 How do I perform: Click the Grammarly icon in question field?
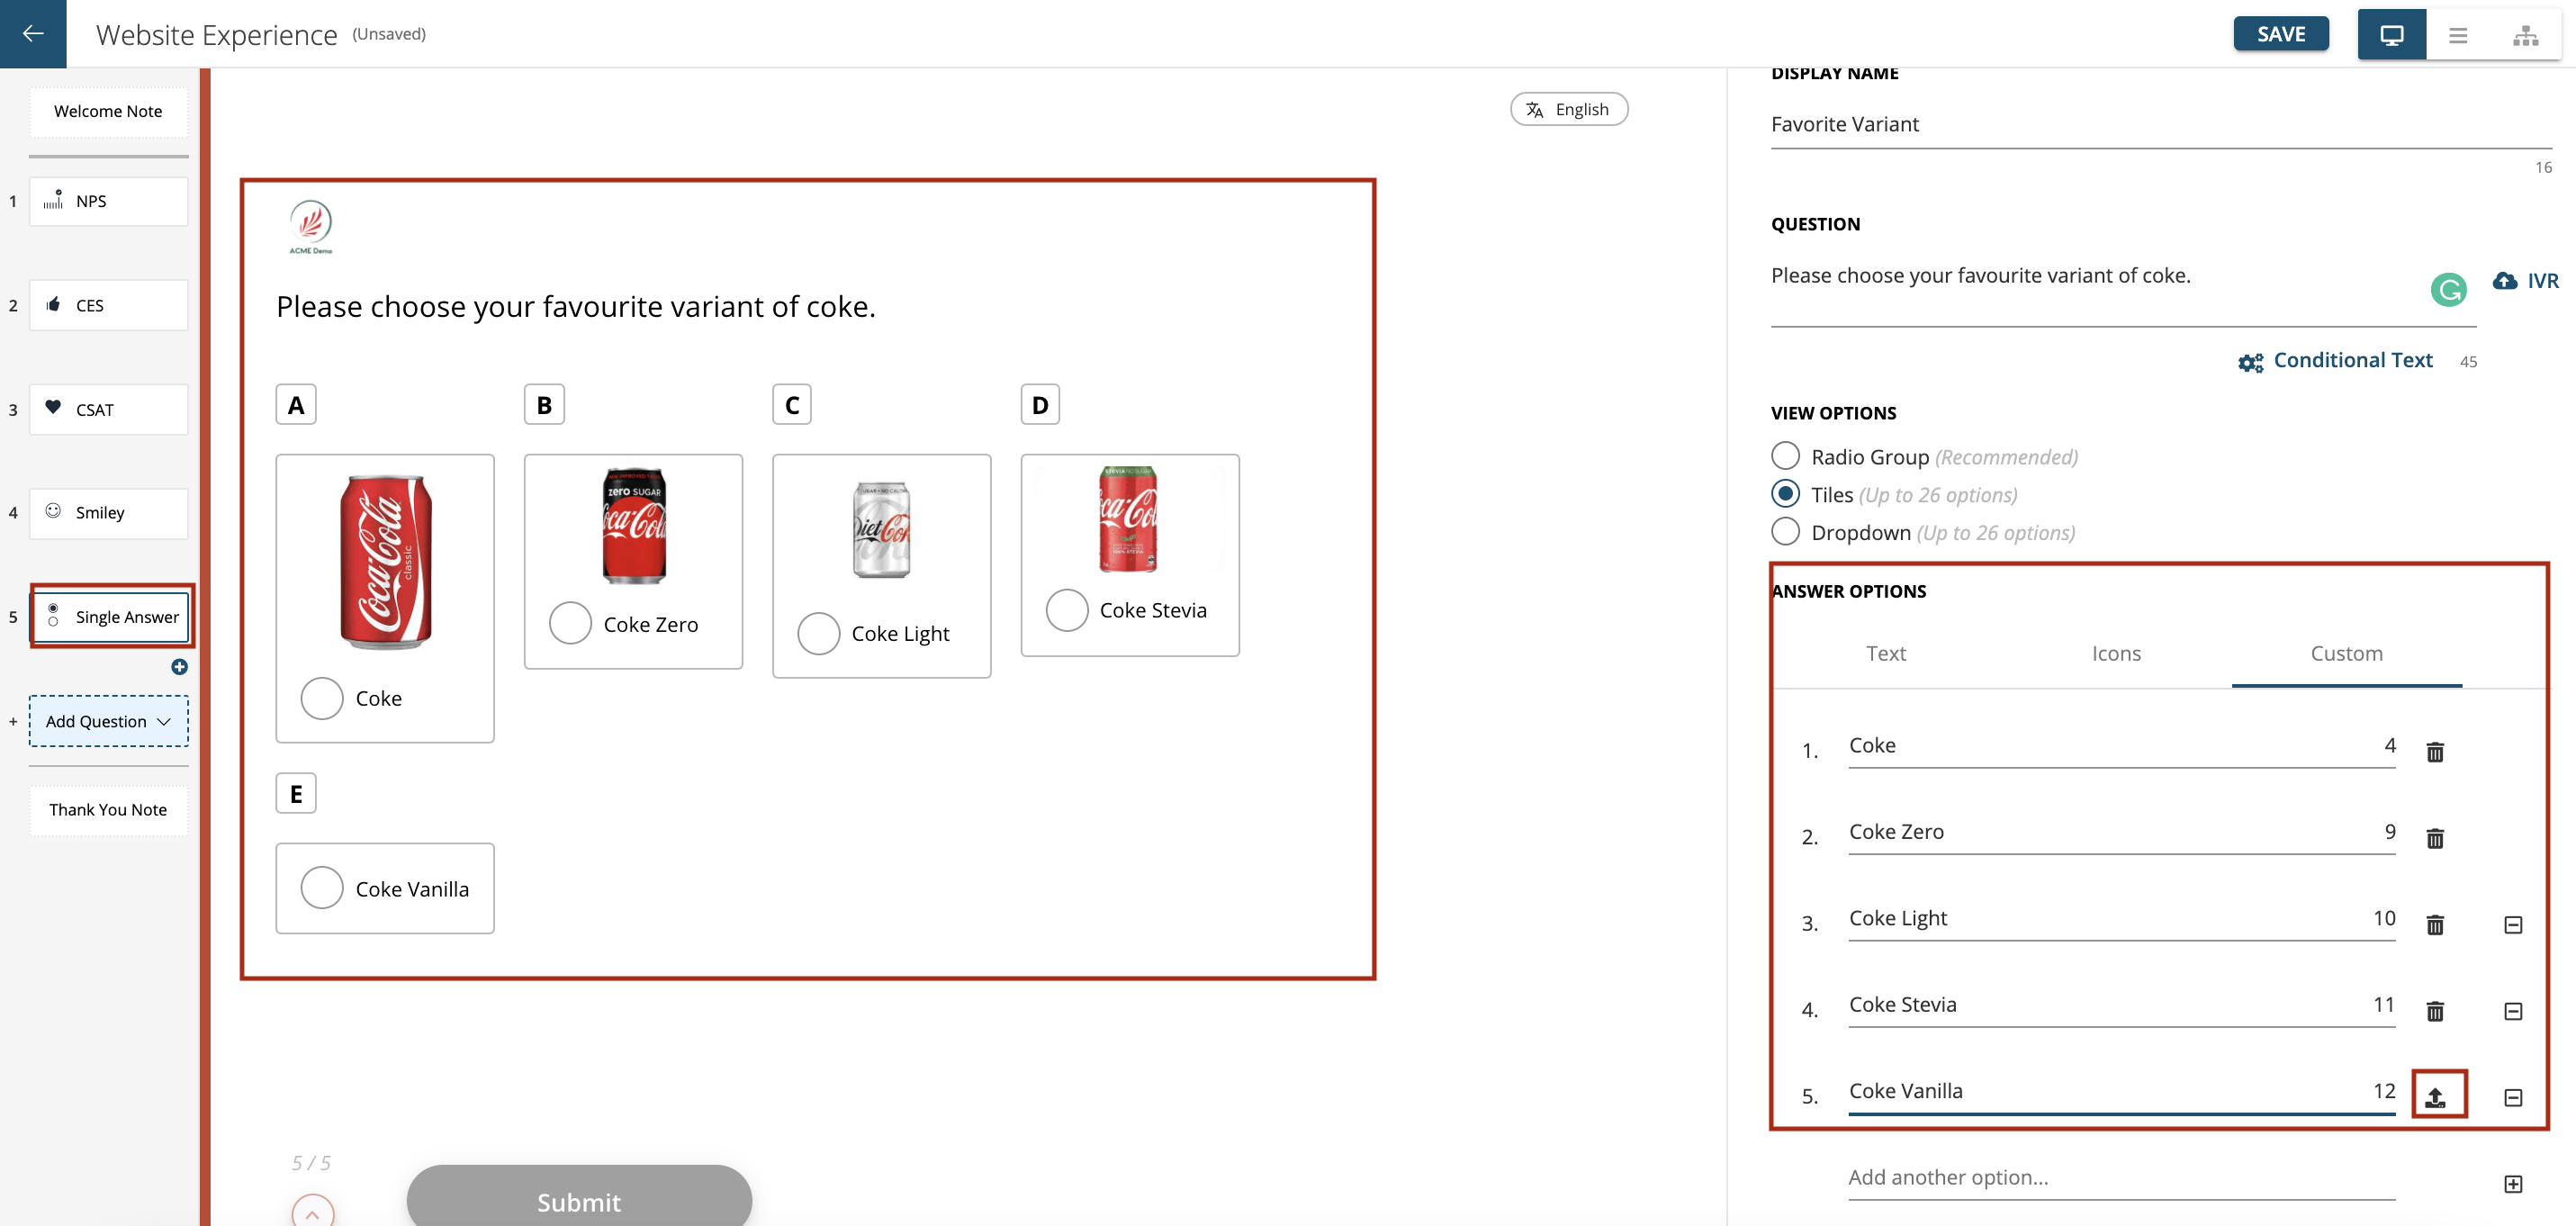(2448, 290)
